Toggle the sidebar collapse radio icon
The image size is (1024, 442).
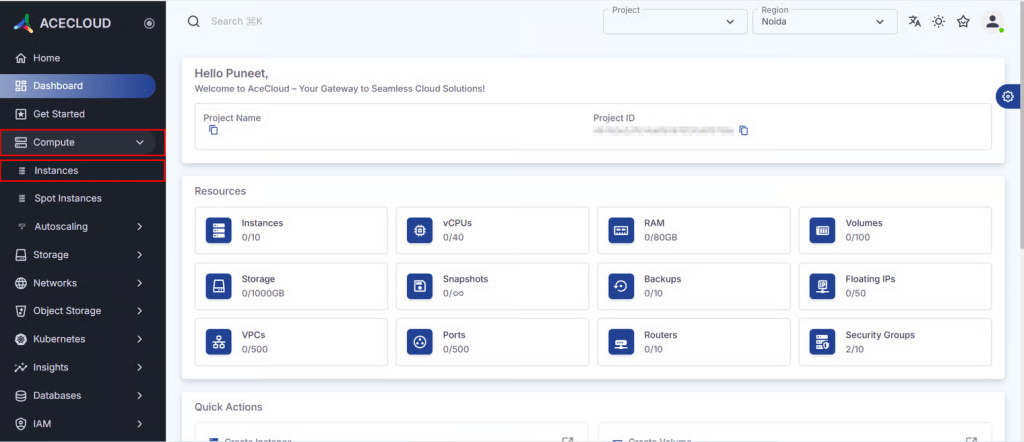point(149,23)
